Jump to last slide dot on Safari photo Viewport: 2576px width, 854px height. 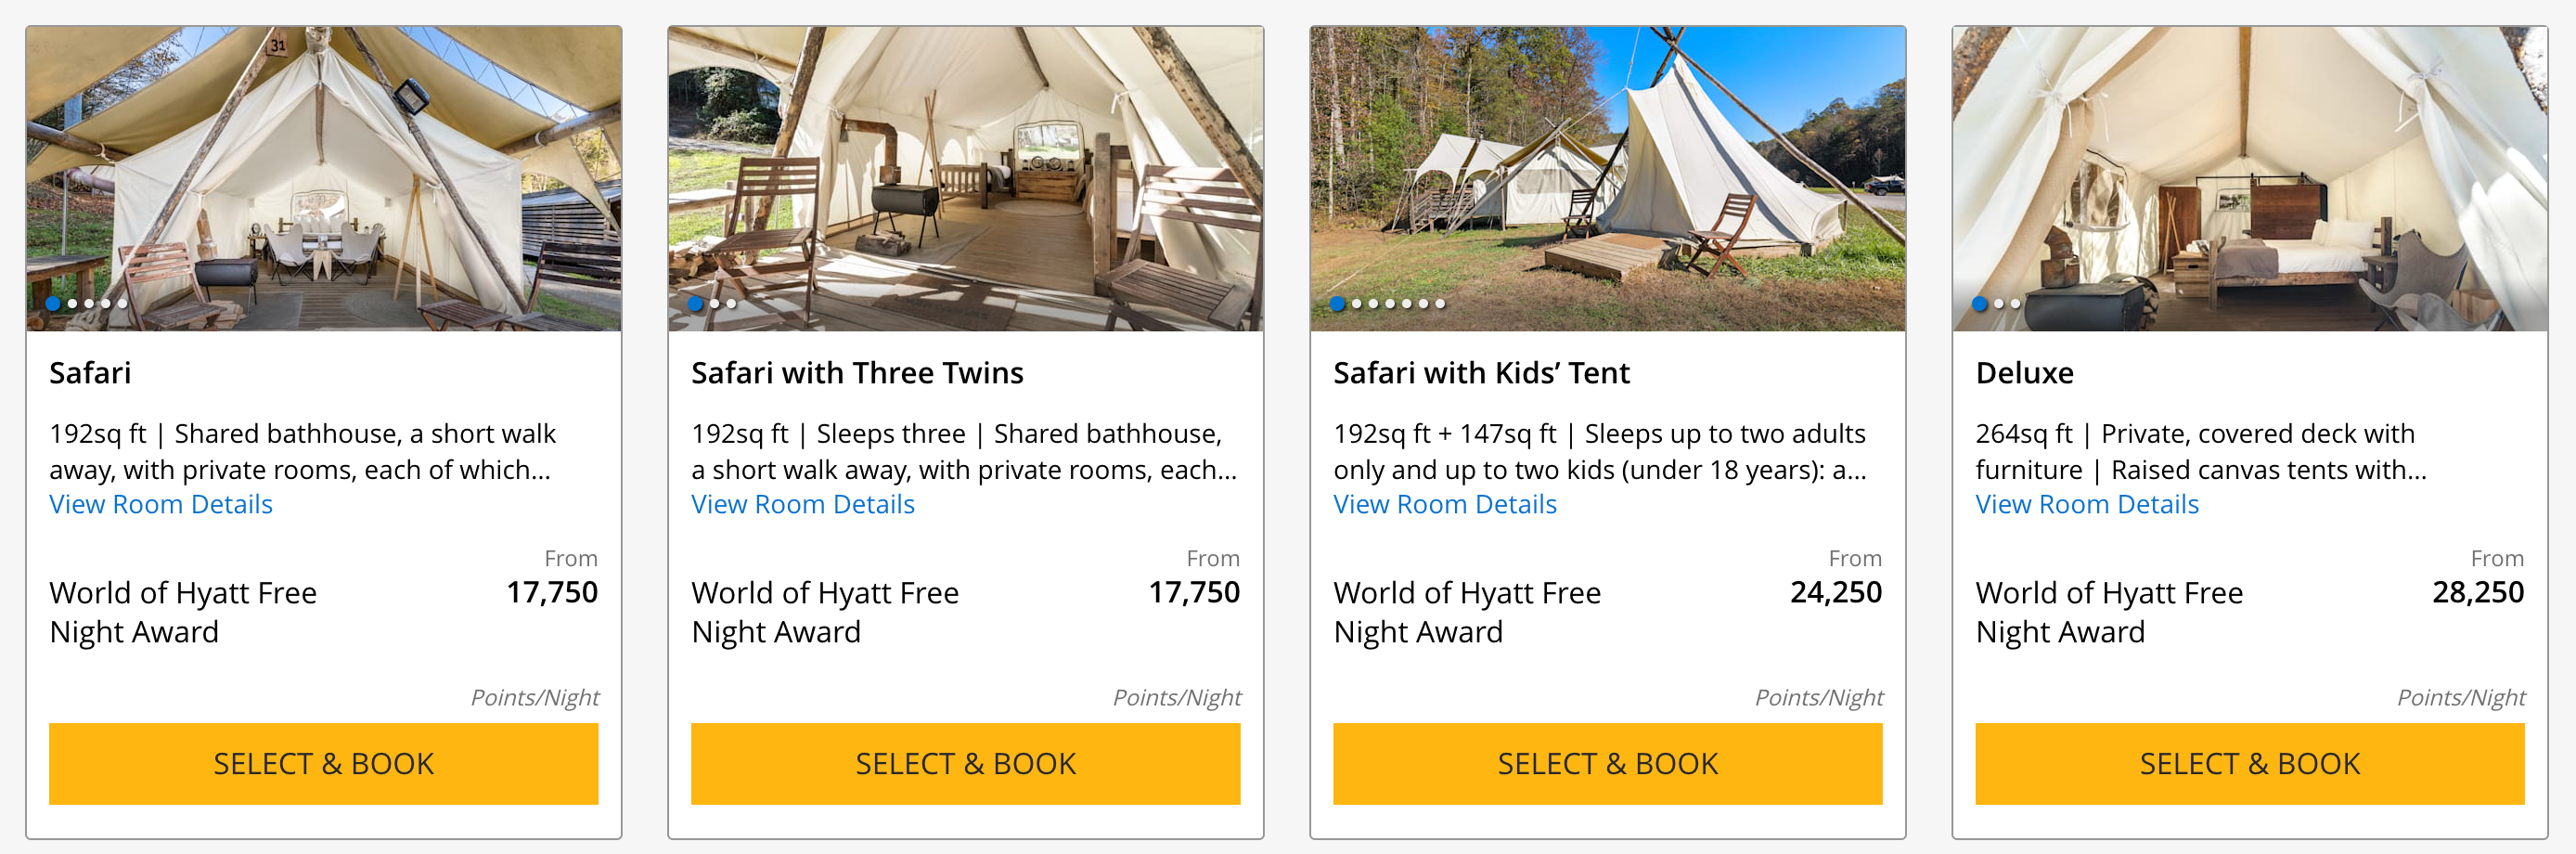click(123, 303)
